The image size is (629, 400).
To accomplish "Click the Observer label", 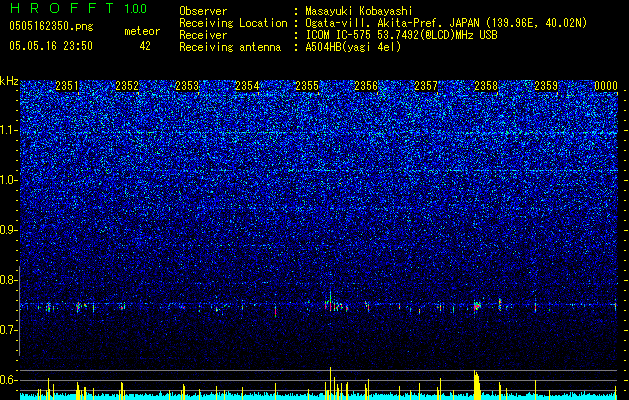I will point(203,11).
